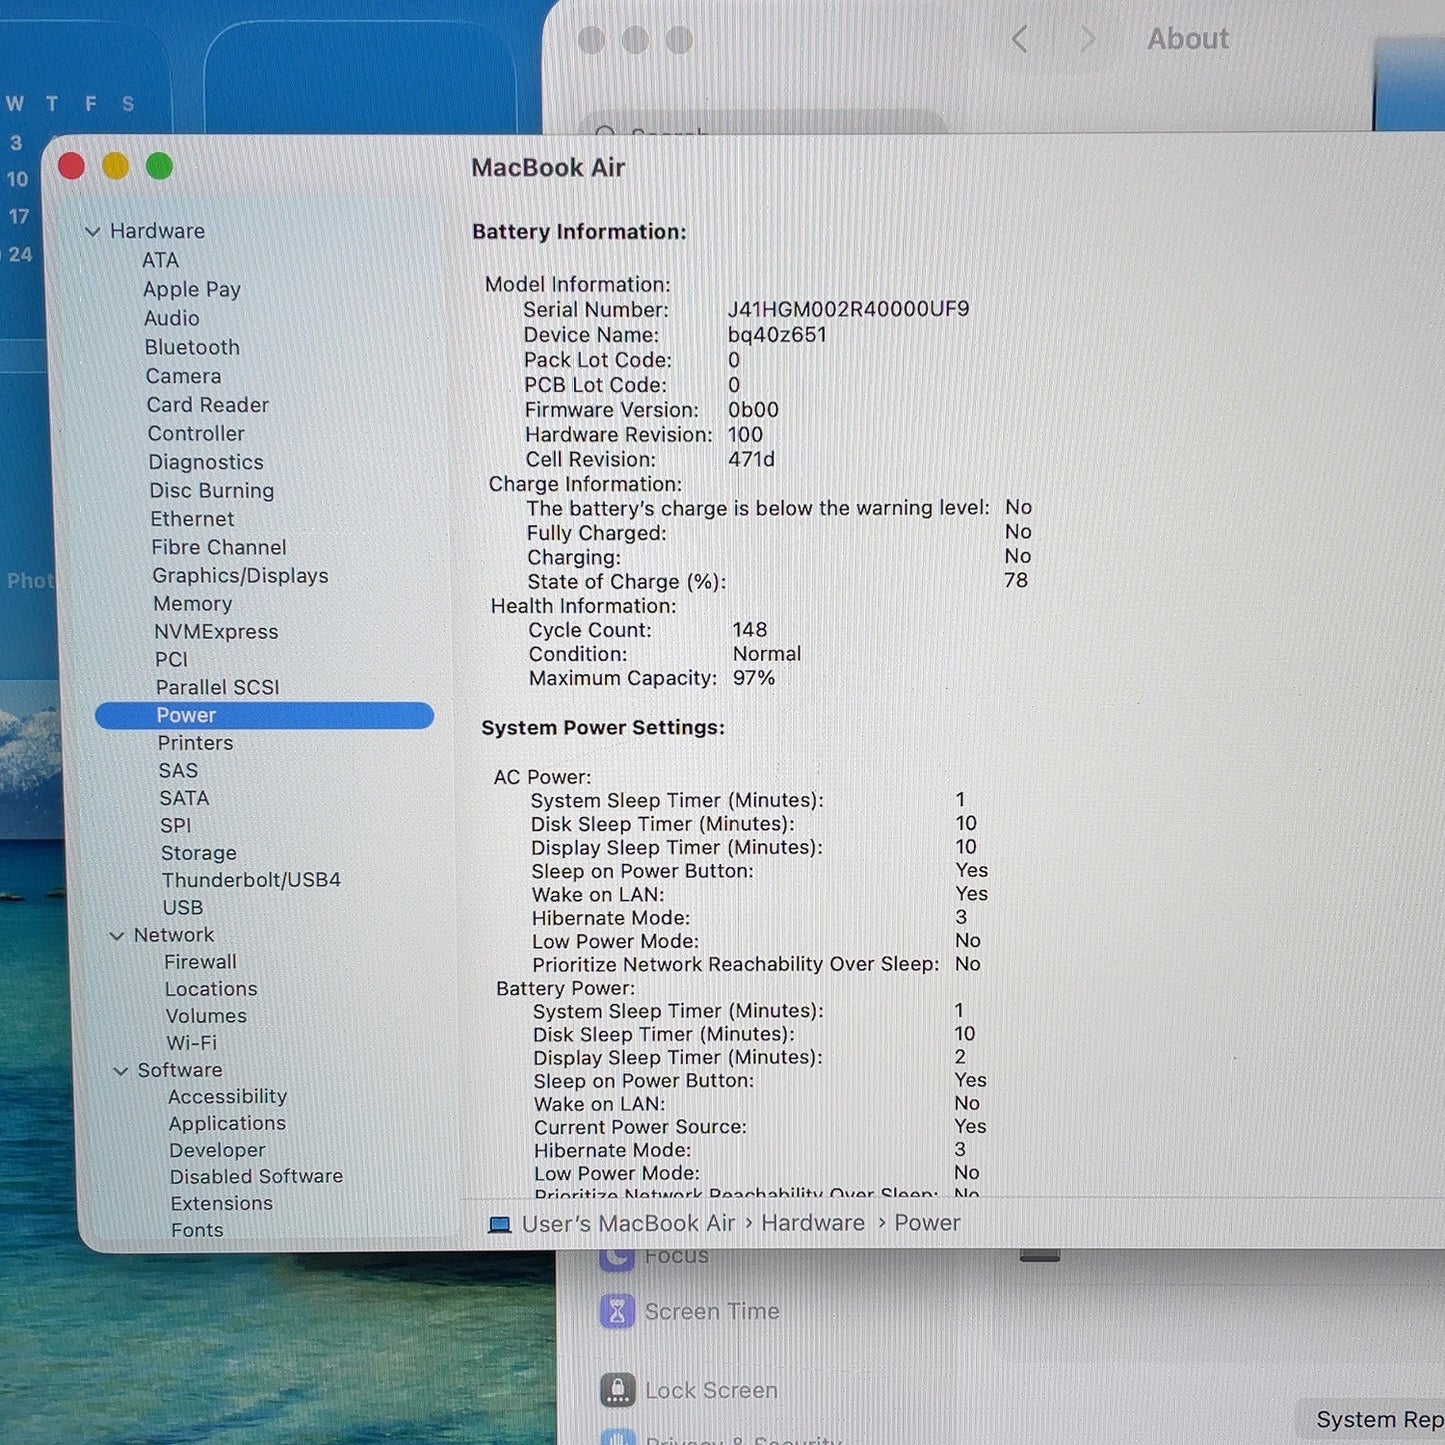Open the Thunderbolt/USB4 section

click(251, 880)
